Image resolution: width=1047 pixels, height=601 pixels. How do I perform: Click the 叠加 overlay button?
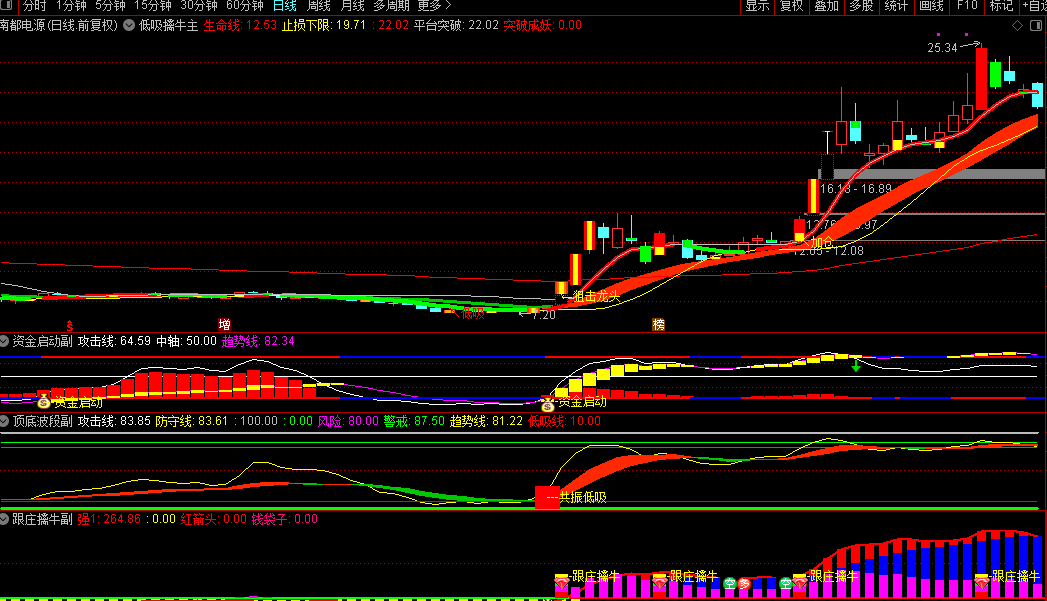click(x=827, y=6)
